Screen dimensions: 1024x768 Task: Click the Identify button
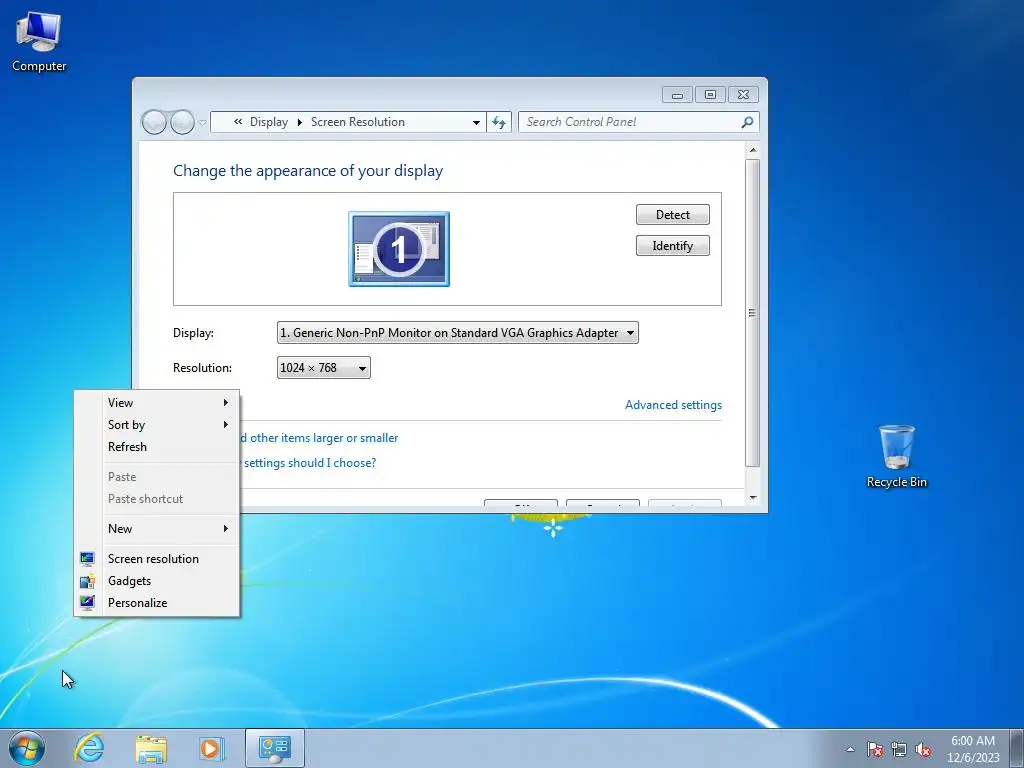(x=673, y=246)
